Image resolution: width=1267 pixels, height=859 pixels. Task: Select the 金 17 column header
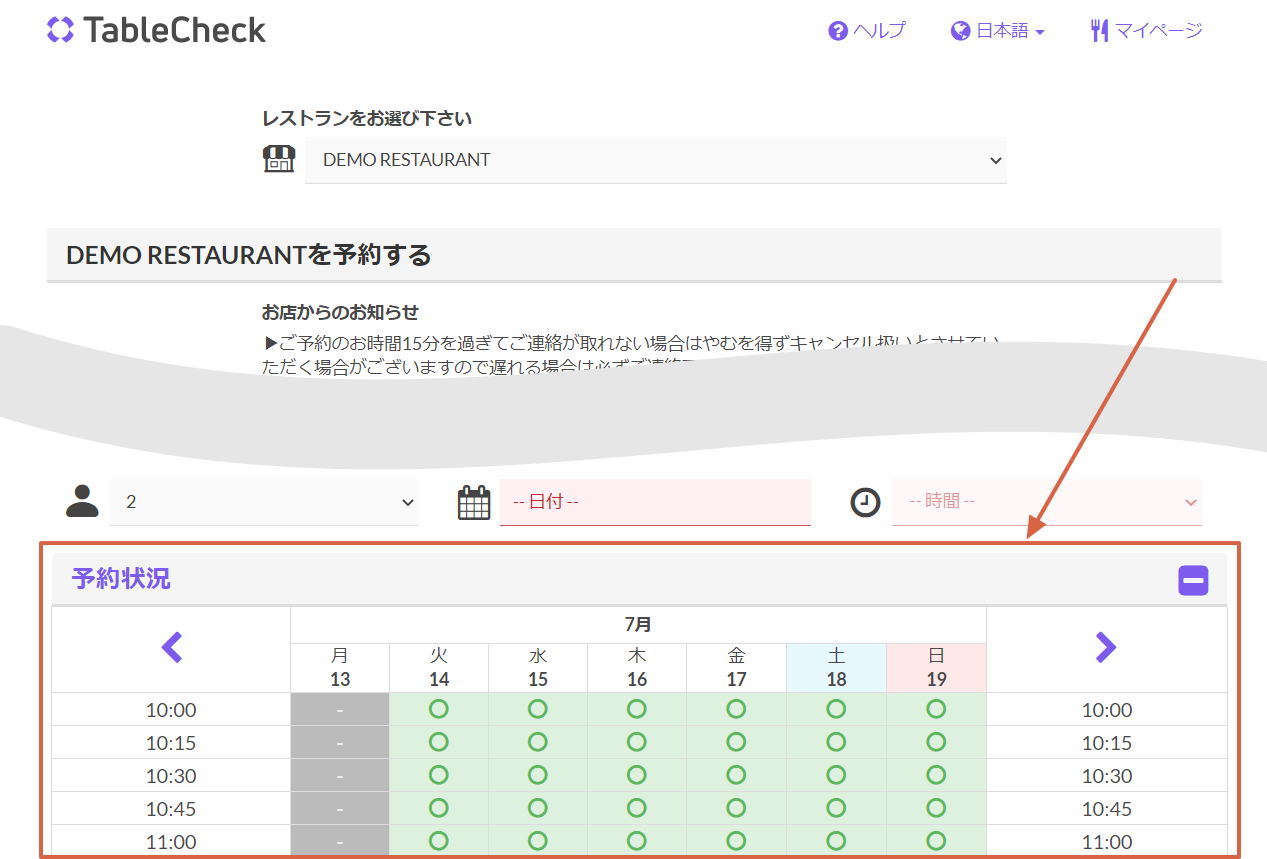pos(737,668)
